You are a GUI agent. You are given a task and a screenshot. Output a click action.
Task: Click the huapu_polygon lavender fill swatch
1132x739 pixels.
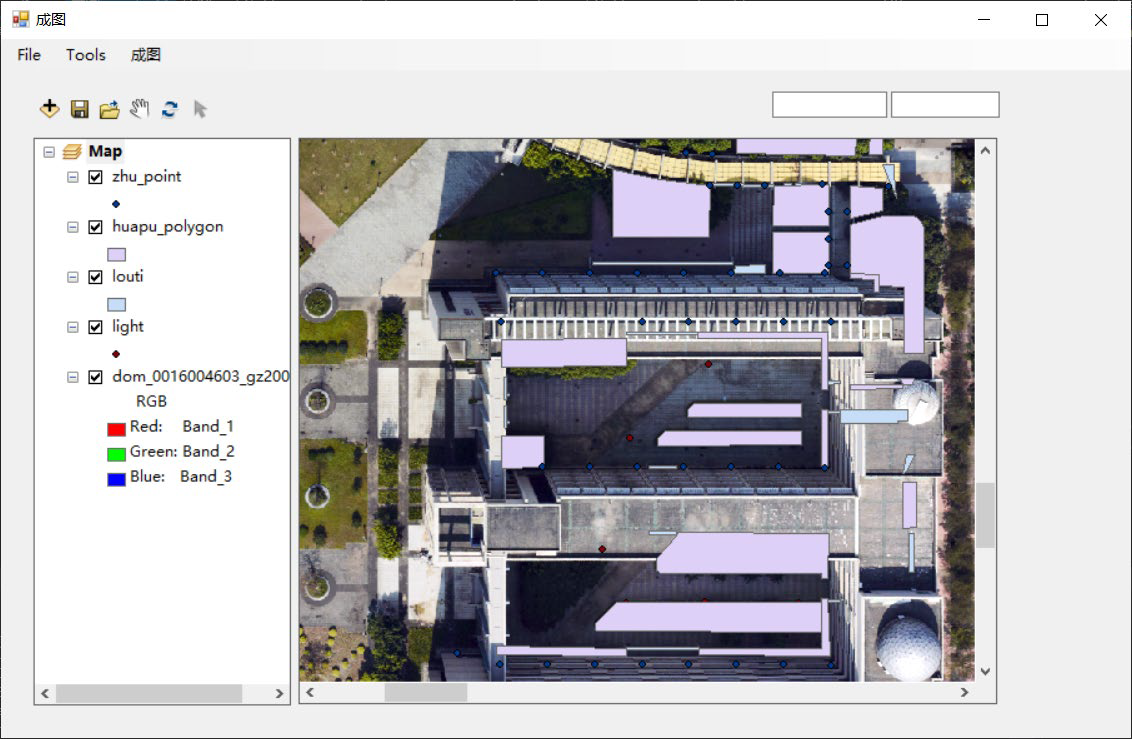tap(116, 254)
